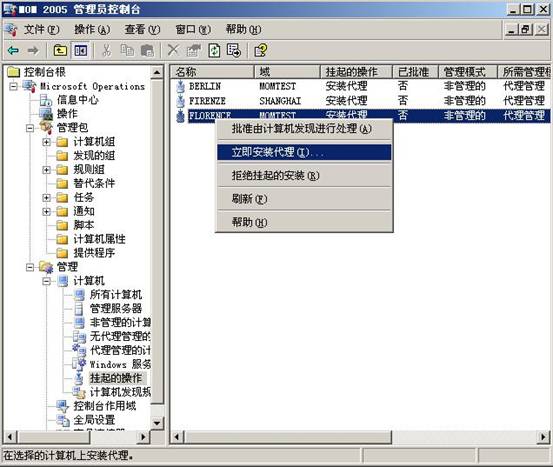Click the Delete X toolbar icon
553x467 pixels.
pyautogui.click(x=173, y=50)
